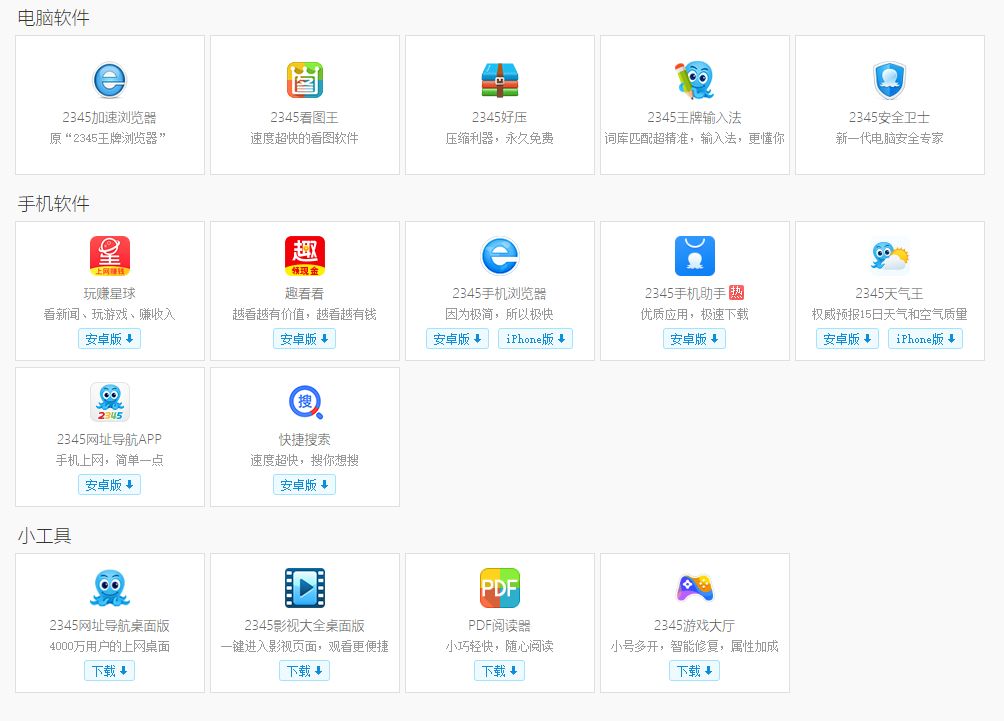Open the 2345网址导航APP icon
This screenshot has width=1004, height=721.
point(109,402)
